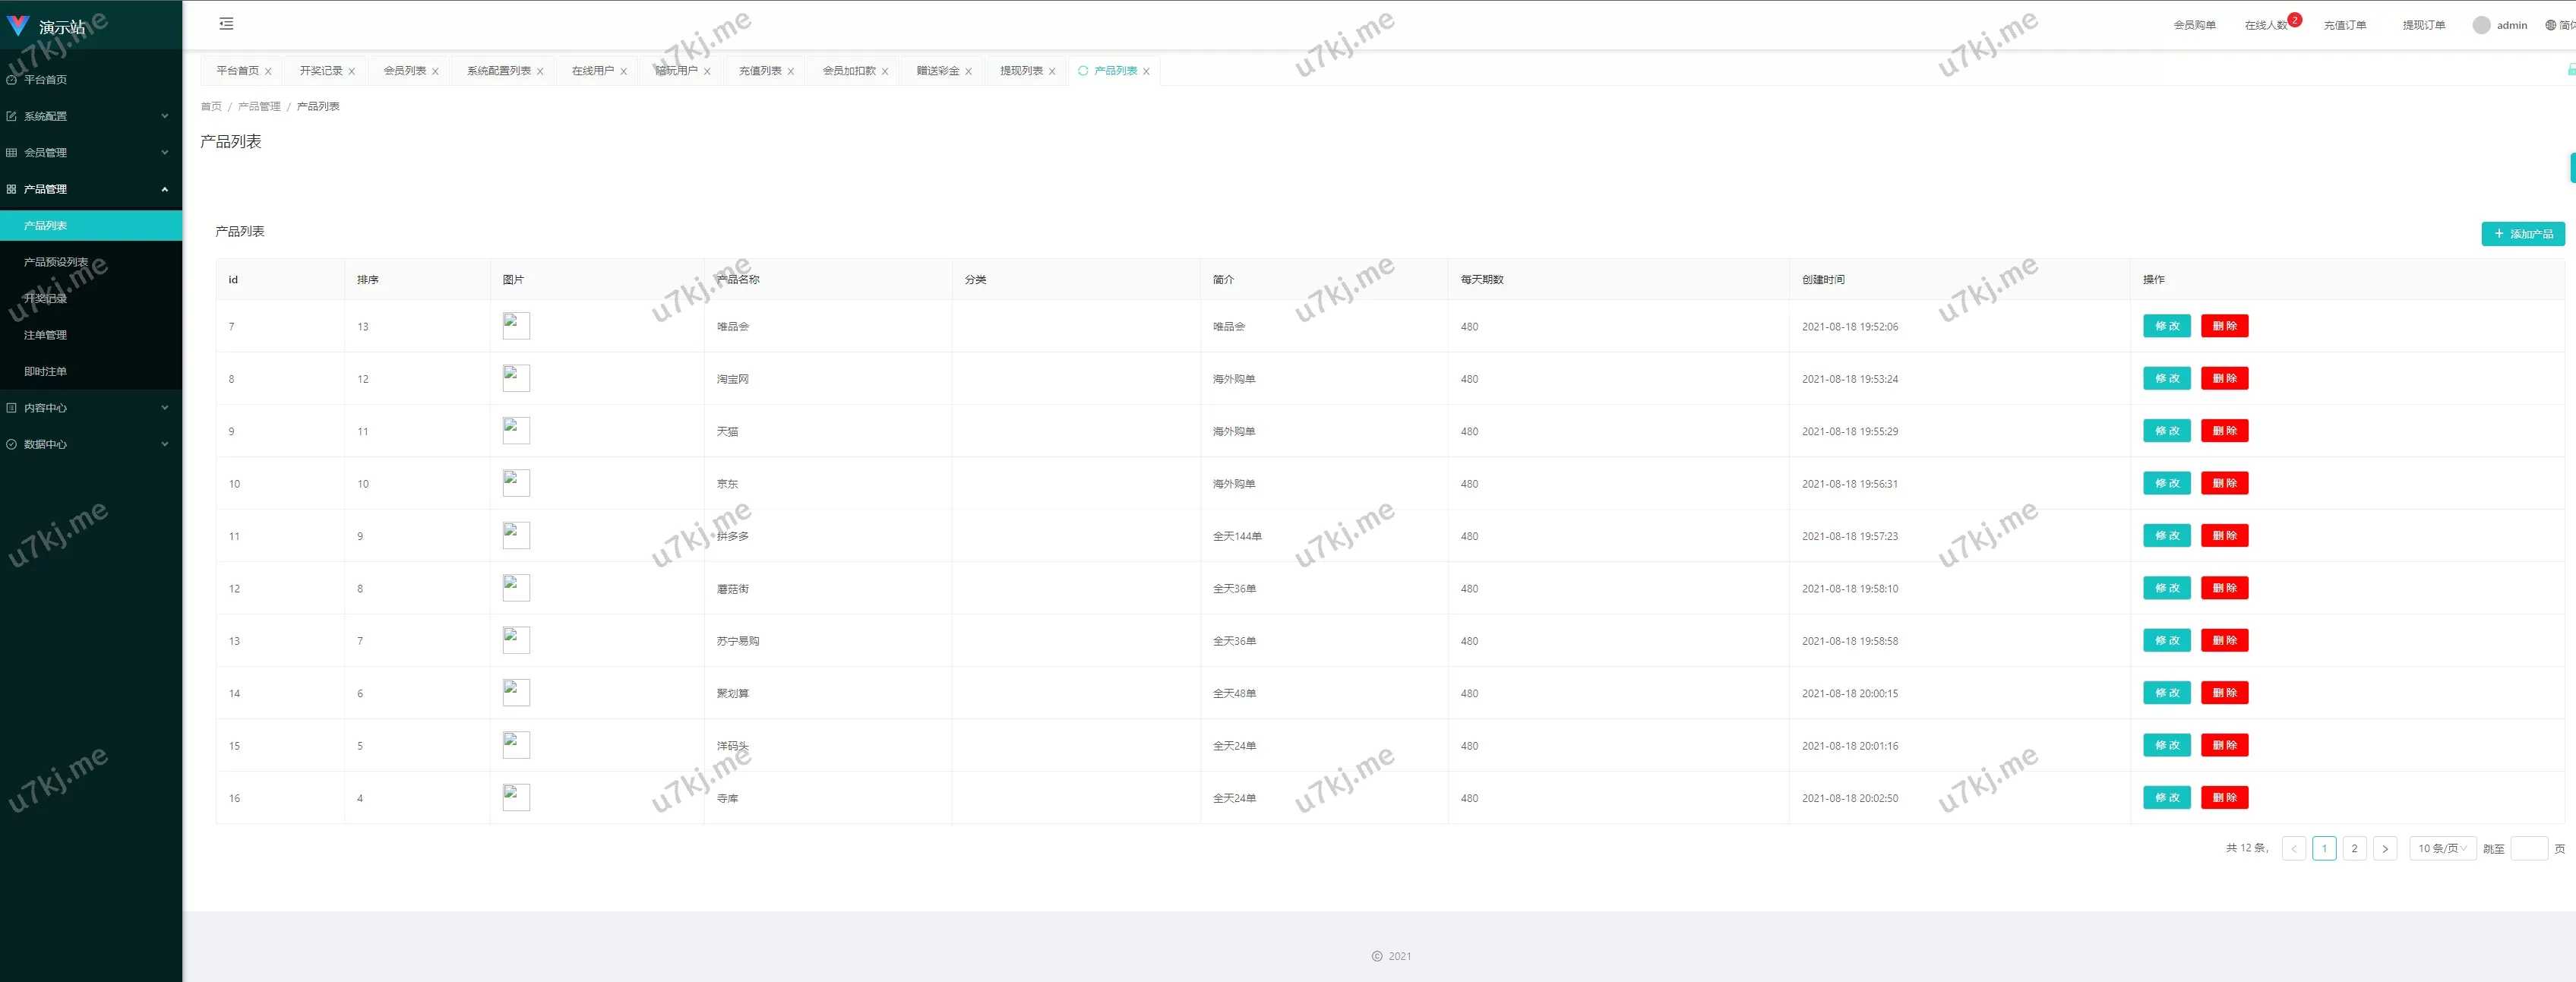This screenshot has width=2576, height=982.
Task: Click the globe language icon
Action: click(2550, 25)
